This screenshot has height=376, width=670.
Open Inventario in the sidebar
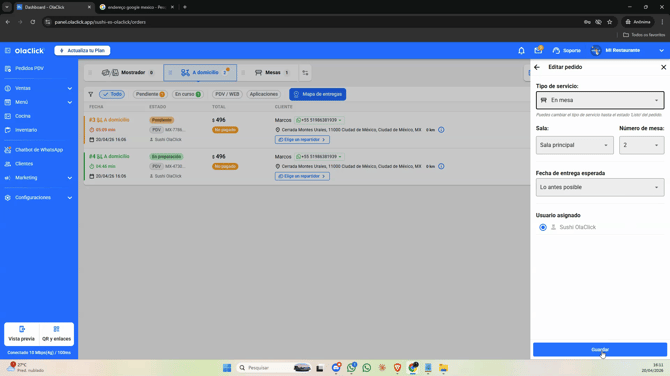tap(26, 130)
